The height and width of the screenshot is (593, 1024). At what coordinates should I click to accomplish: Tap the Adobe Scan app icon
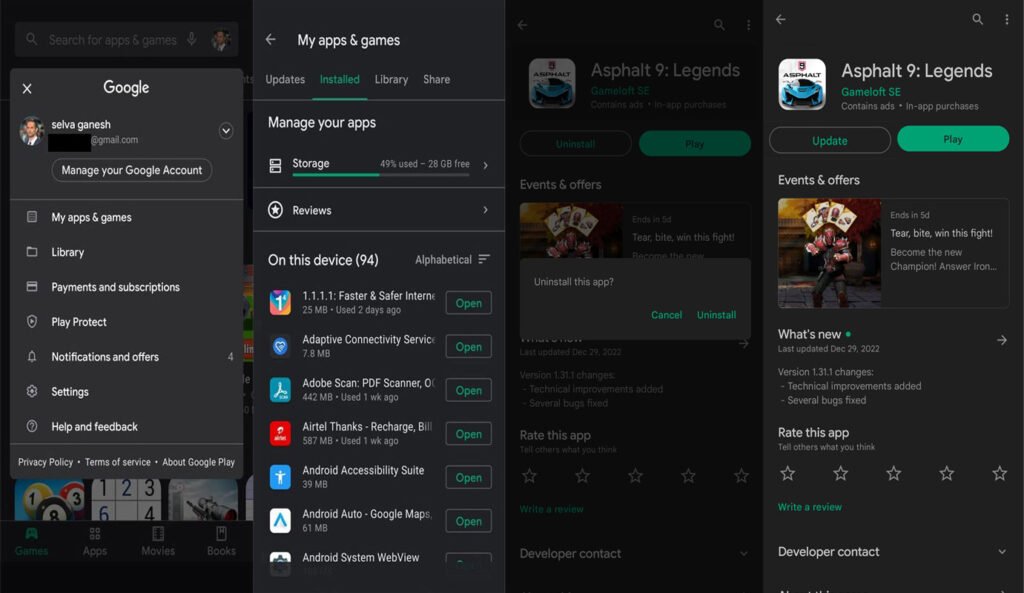pyautogui.click(x=281, y=390)
